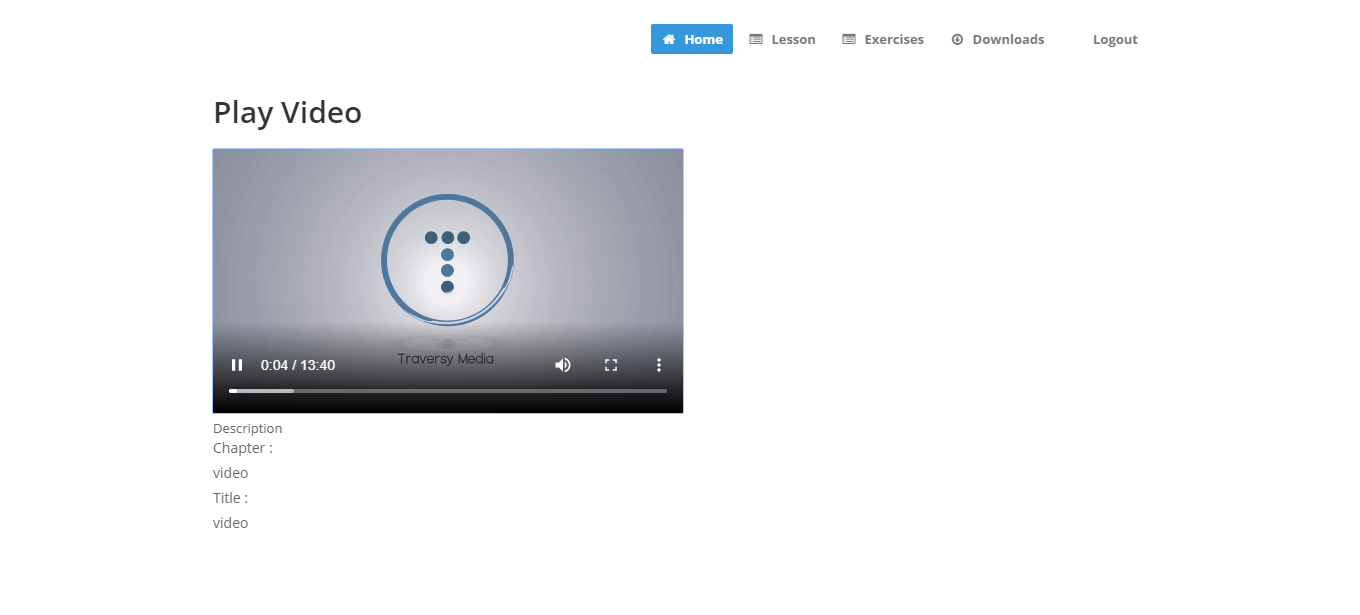Pause the playing video
The height and width of the screenshot is (615, 1360).
237,365
